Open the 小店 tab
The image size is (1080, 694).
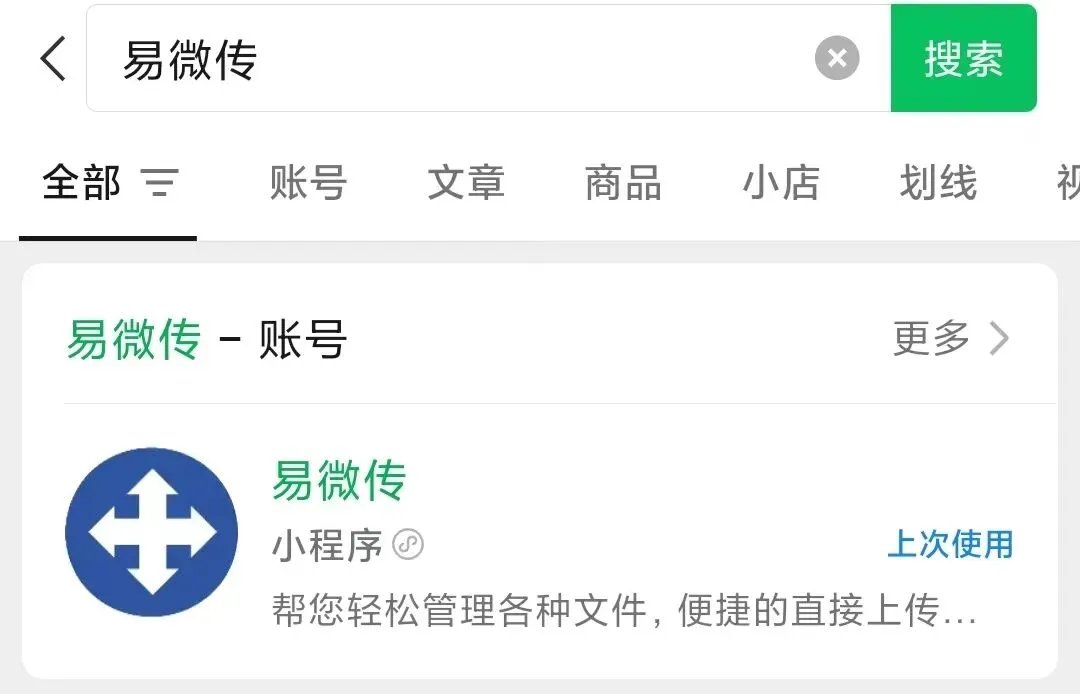pos(781,183)
